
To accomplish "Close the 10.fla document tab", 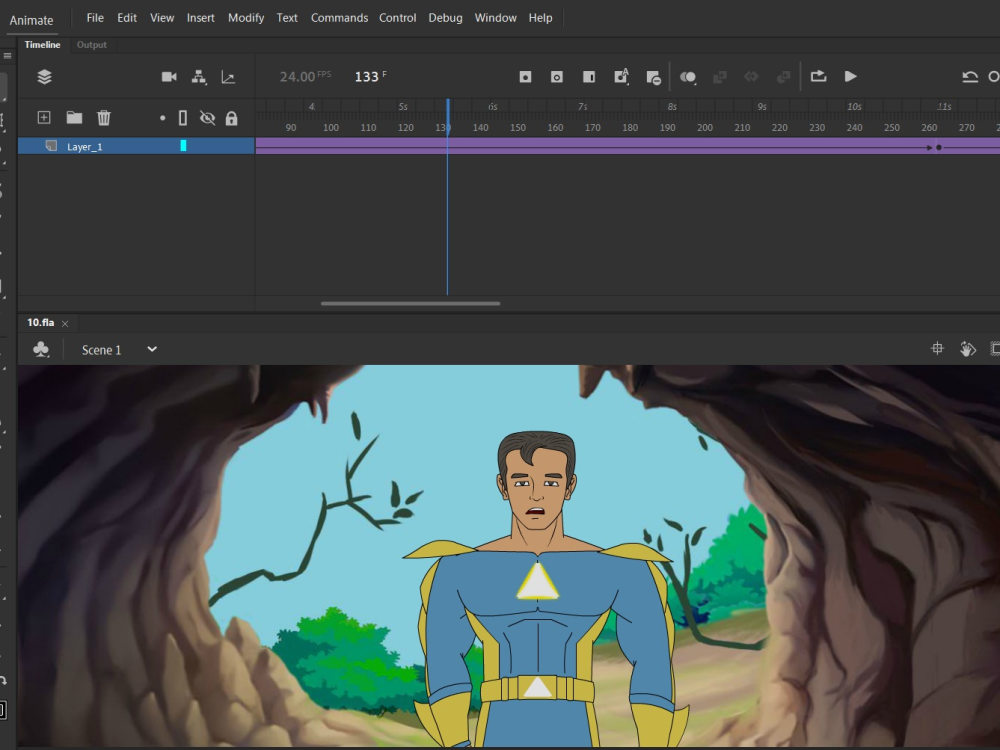I will 65,324.
